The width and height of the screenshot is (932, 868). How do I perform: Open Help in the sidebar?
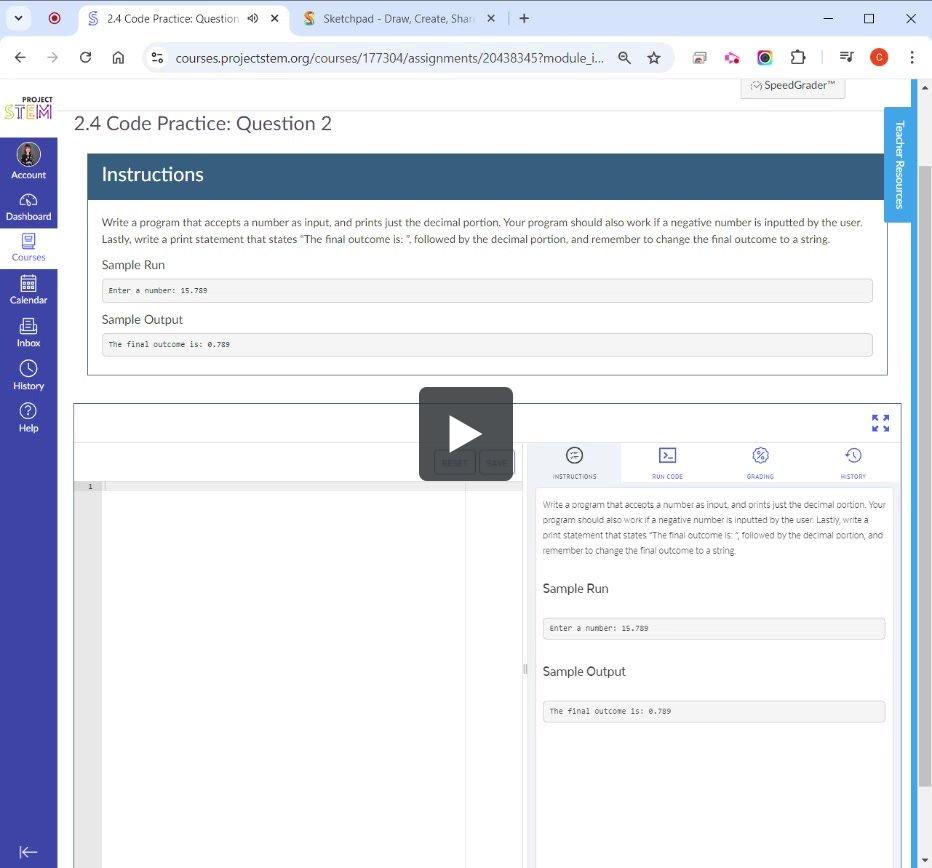29,417
